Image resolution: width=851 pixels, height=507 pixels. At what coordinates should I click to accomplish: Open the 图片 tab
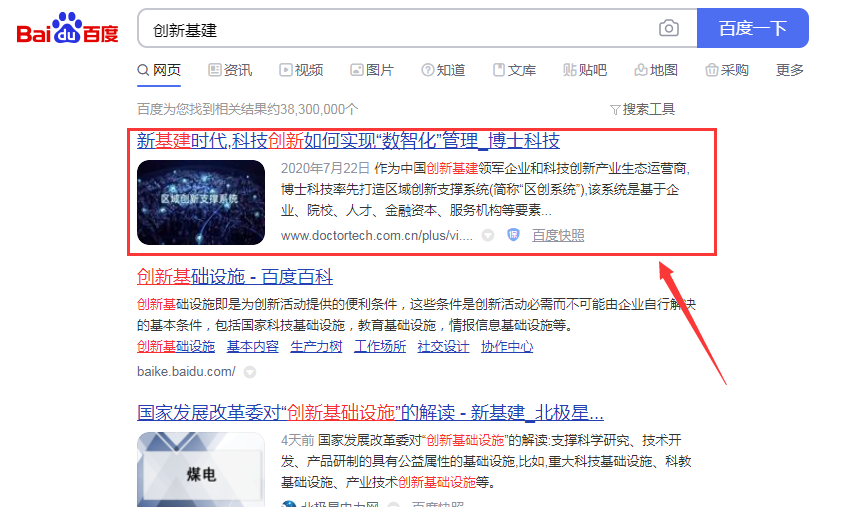pos(372,70)
